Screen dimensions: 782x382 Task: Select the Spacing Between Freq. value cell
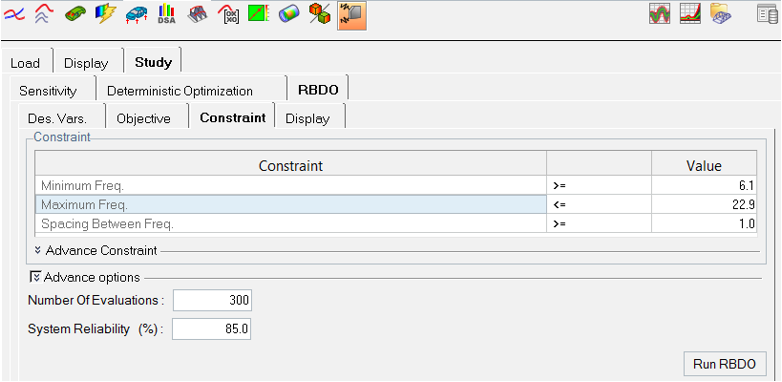coord(704,224)
